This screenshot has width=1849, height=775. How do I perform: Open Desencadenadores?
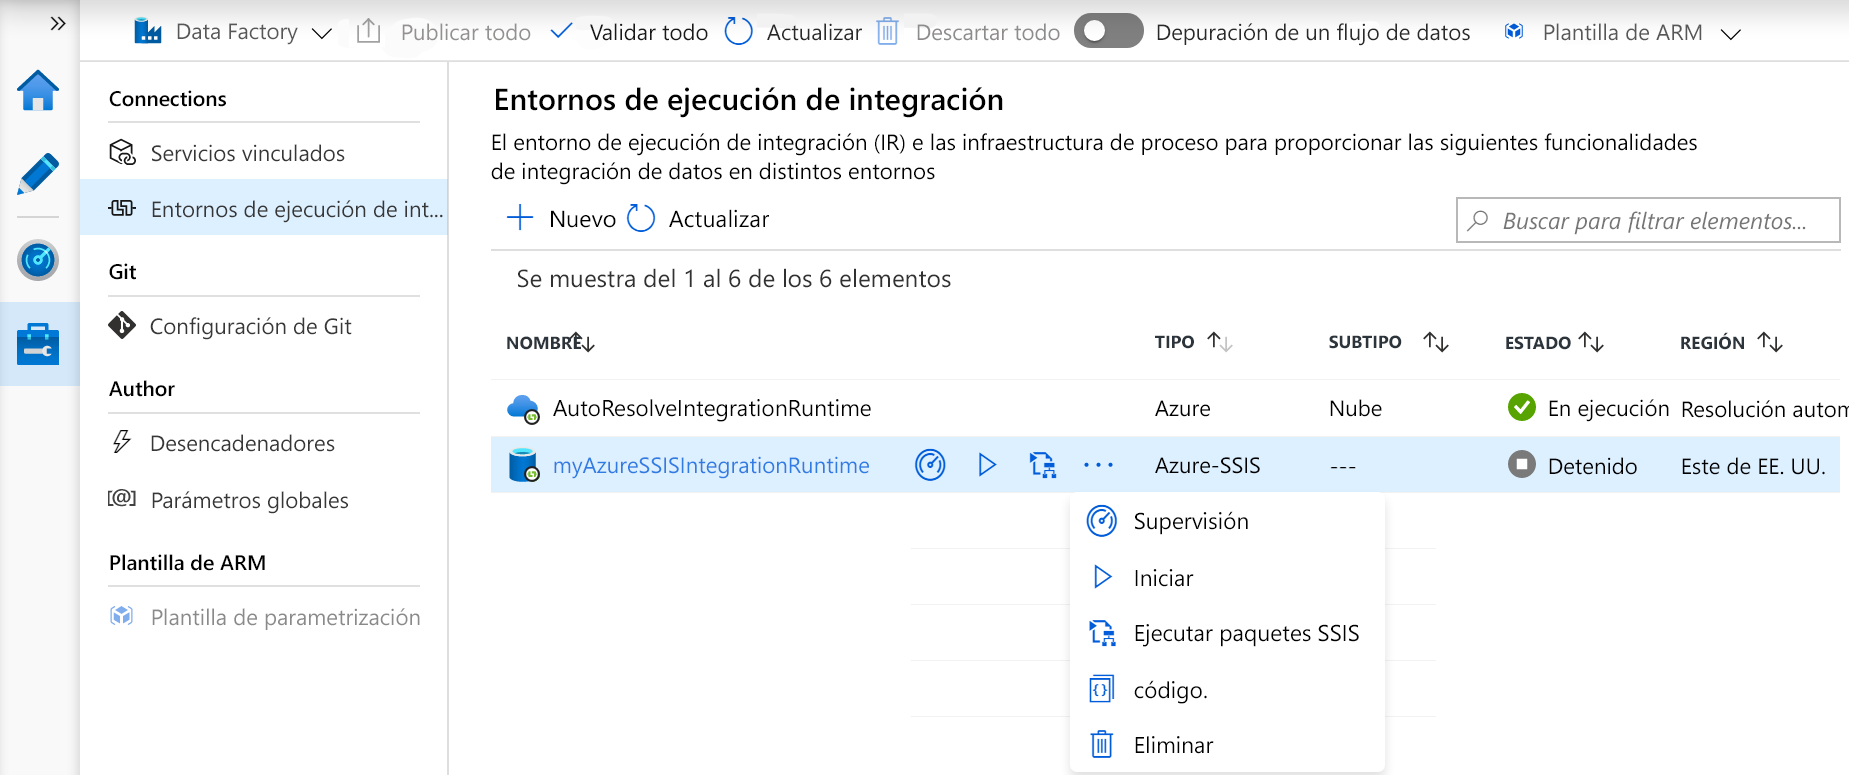(242, 443)
